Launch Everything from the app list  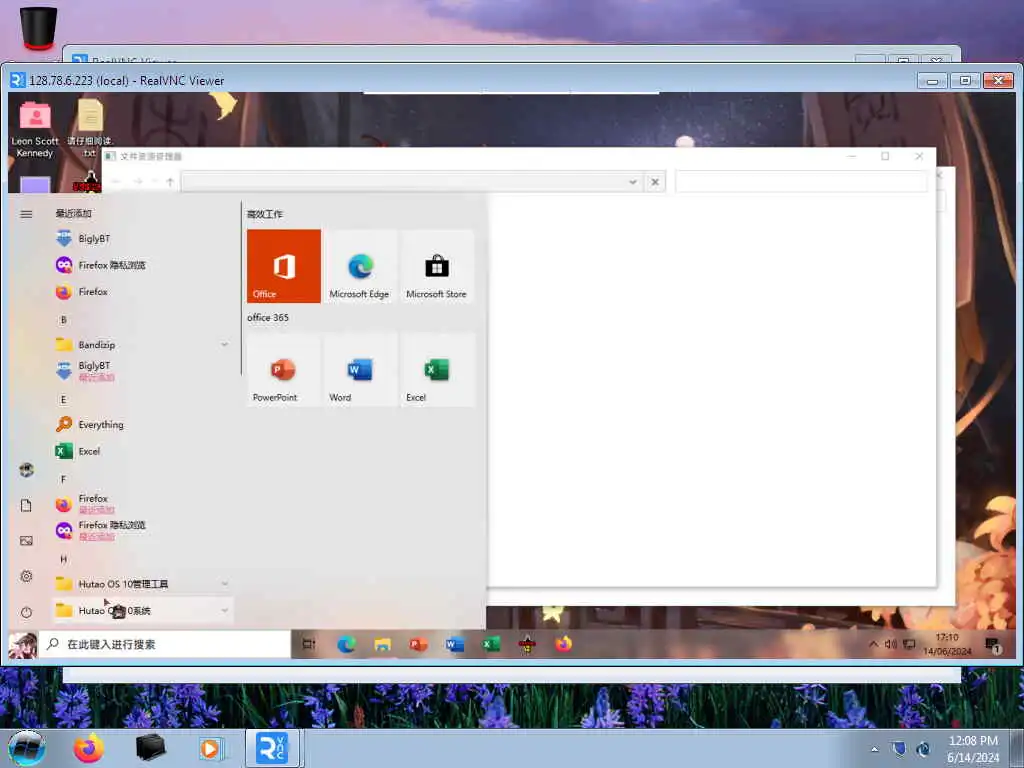(142, 424)
